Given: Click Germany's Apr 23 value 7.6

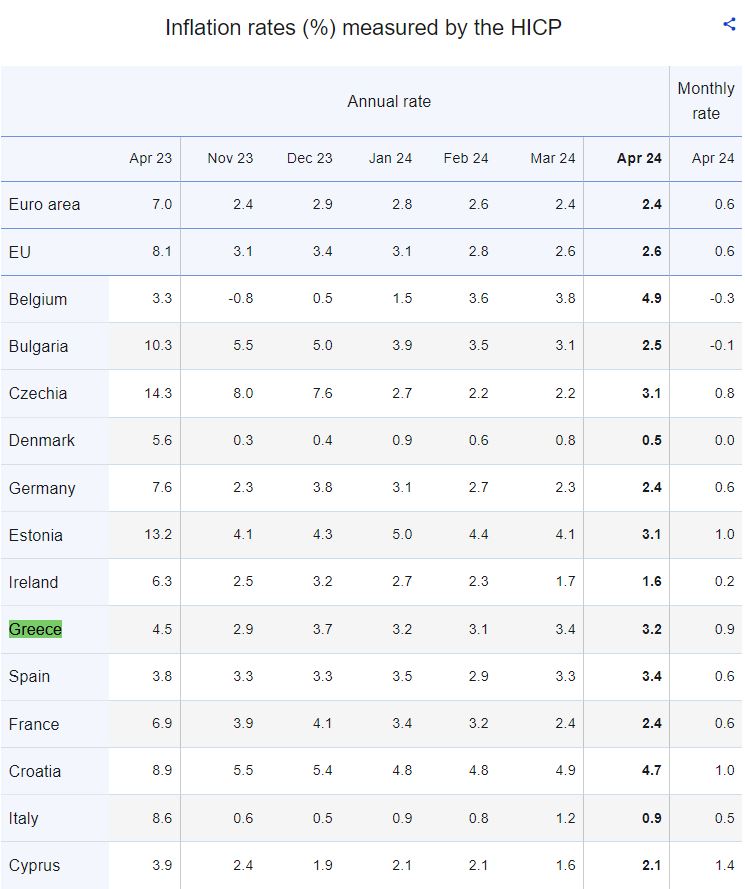Looking at the screenshot, I should click(161, 488).
